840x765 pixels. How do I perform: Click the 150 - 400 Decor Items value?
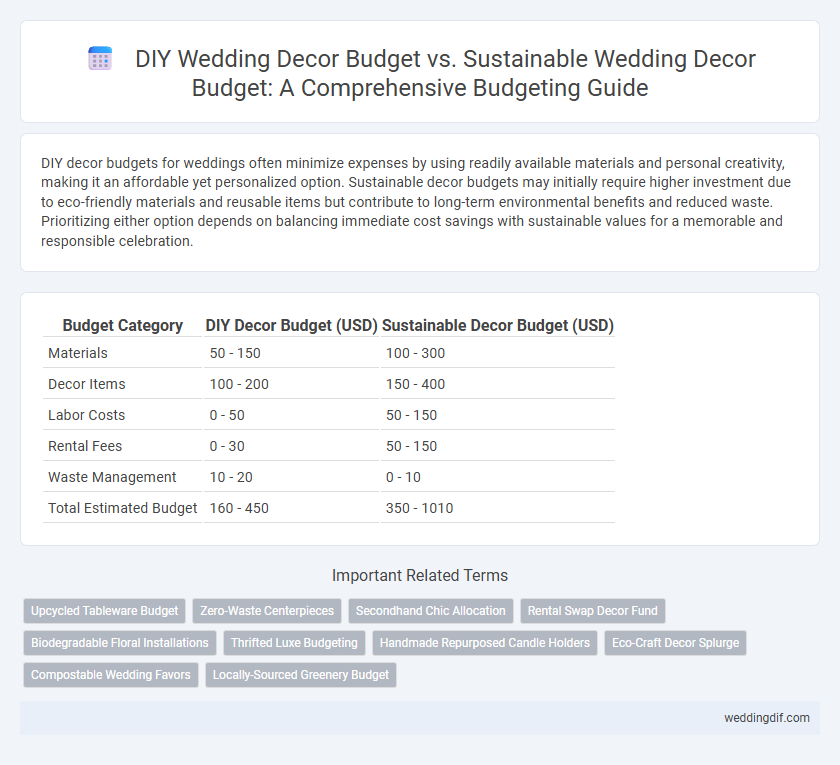[415, 384]
